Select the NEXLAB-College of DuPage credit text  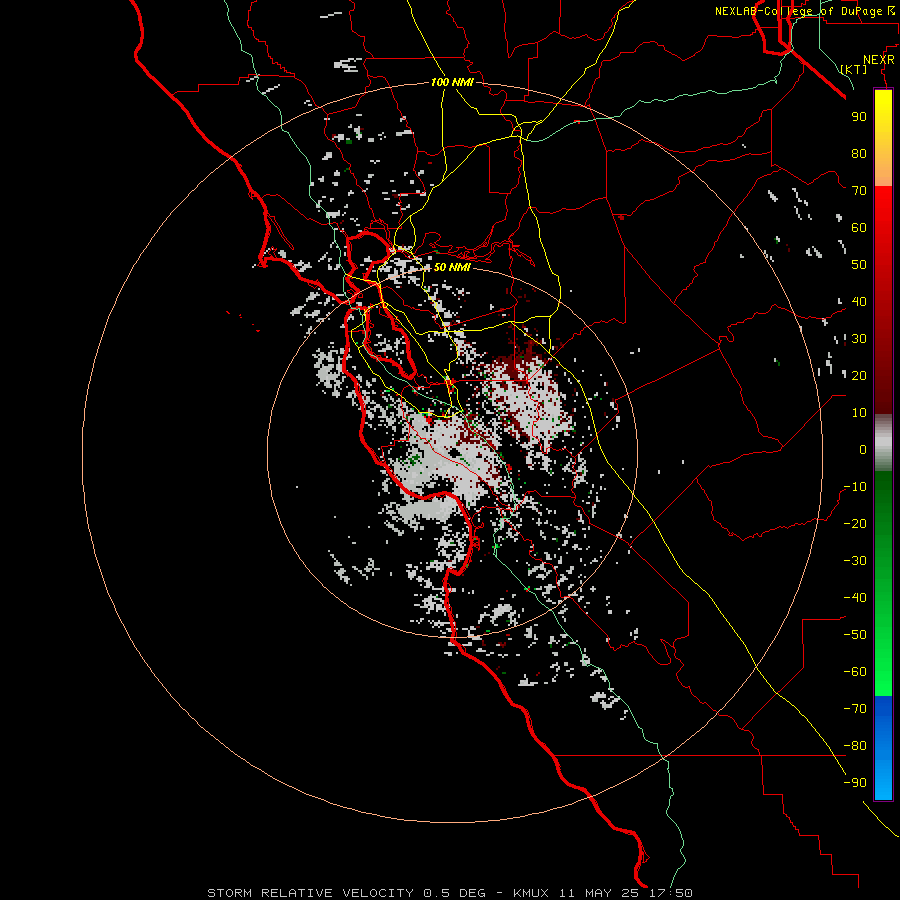click(806, 11)
